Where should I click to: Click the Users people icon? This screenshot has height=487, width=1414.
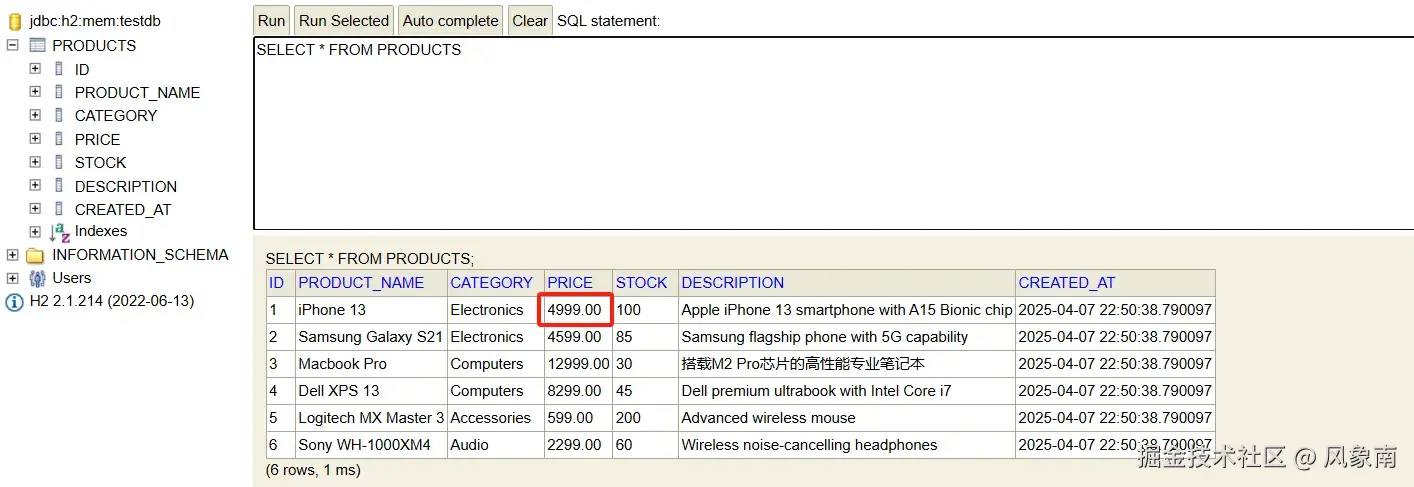coord(37,278)
